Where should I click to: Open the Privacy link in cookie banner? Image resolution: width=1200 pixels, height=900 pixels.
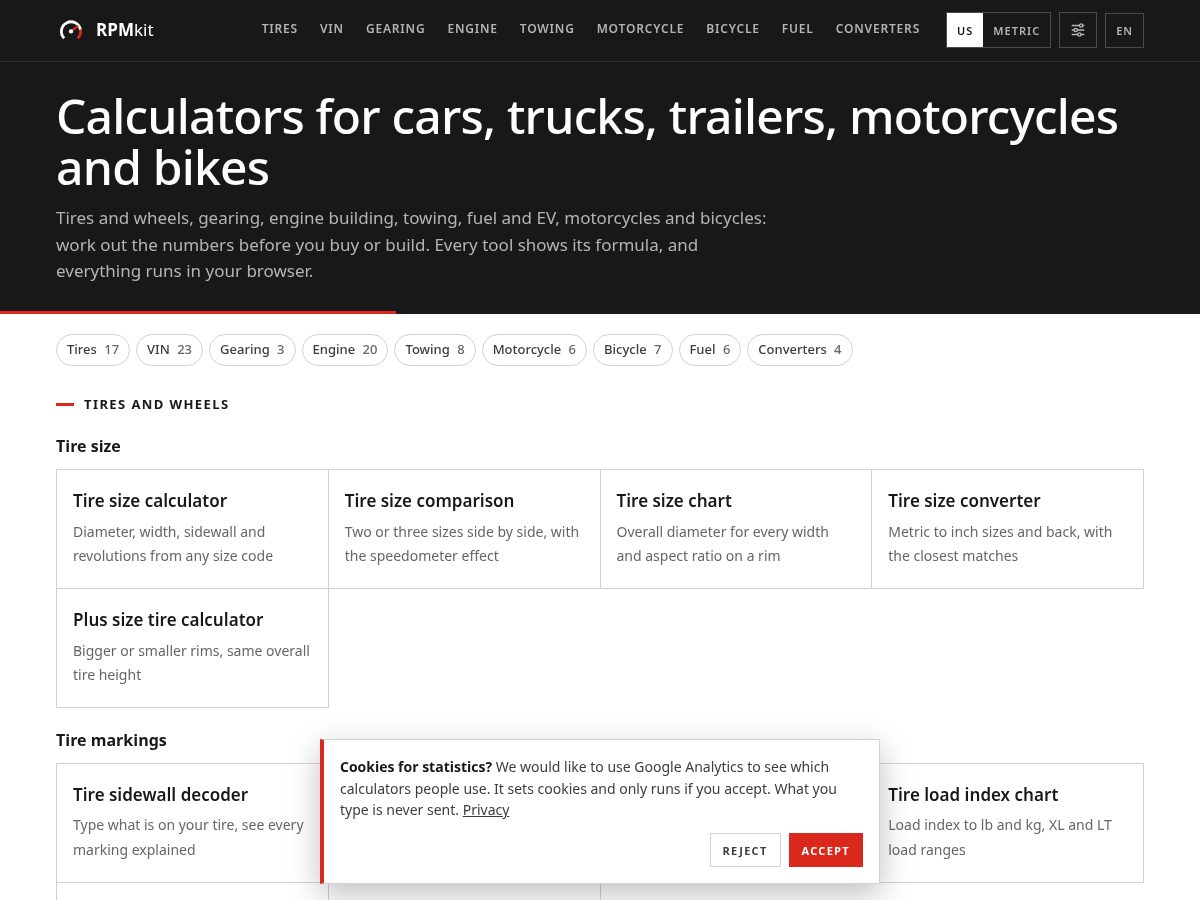click(x=486, y=810)
